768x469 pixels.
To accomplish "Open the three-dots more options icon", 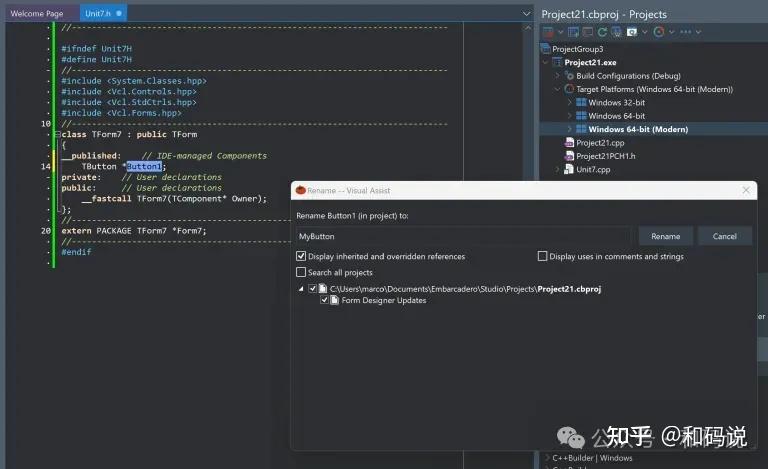I will coord(686,32).
